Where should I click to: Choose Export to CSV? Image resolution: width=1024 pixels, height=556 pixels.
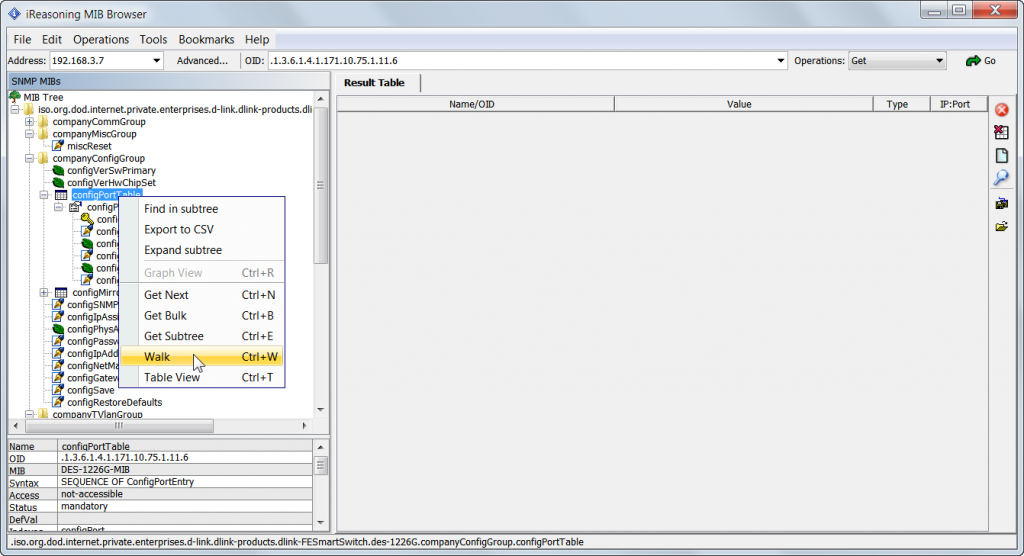[202, 229]
